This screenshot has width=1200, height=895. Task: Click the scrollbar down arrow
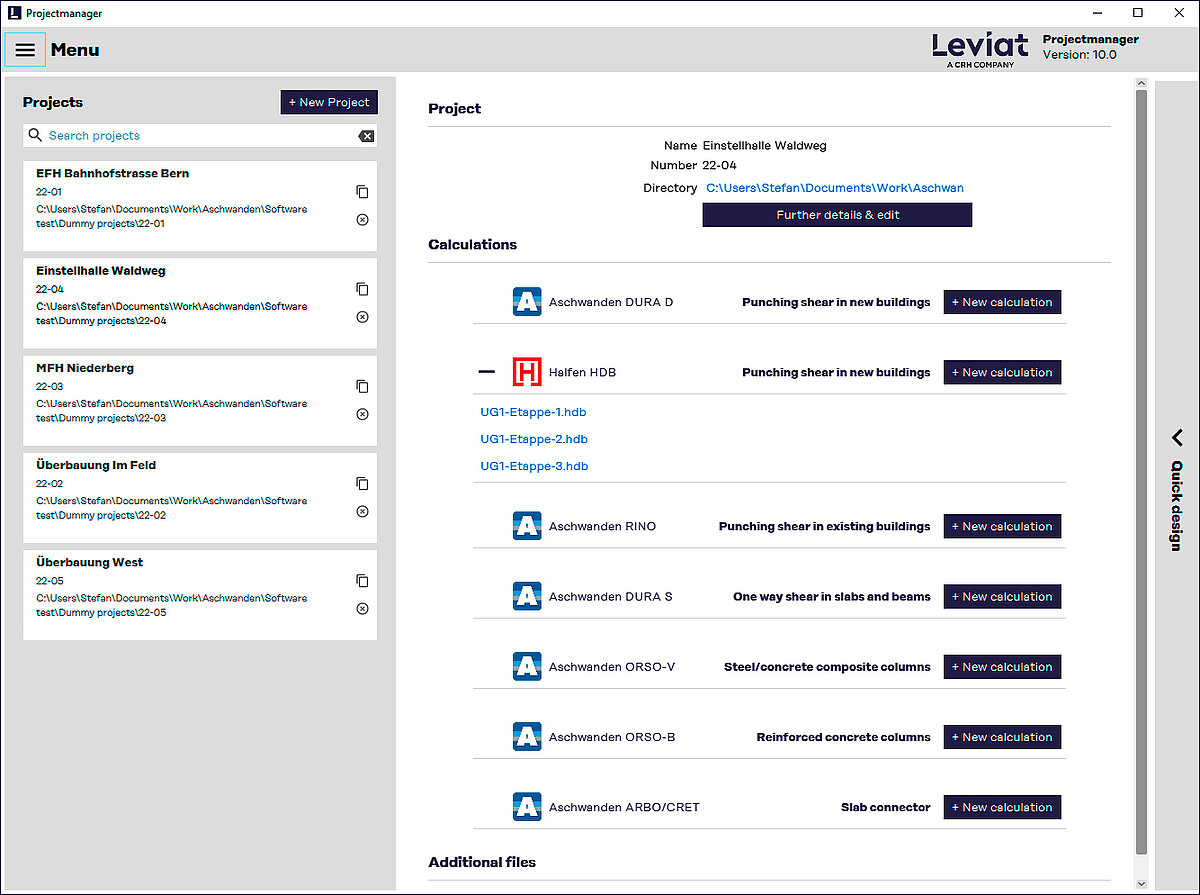1141,884
